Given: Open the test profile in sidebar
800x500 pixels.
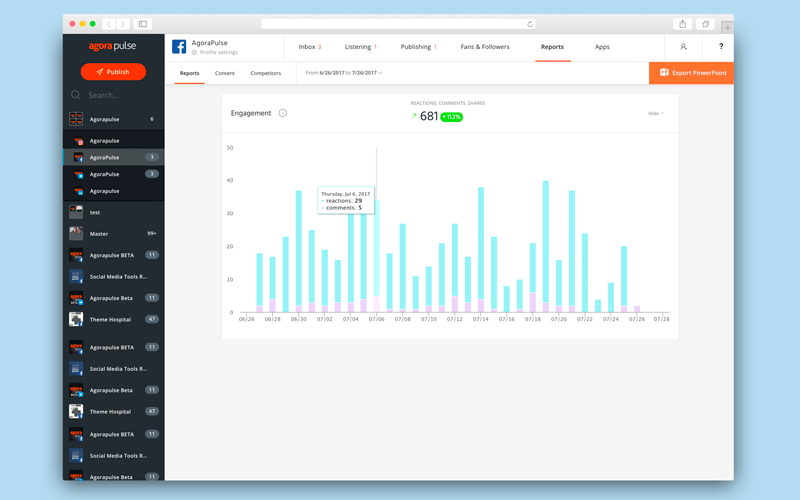Looking at the screenshot, I should click(x=113, y=212).
